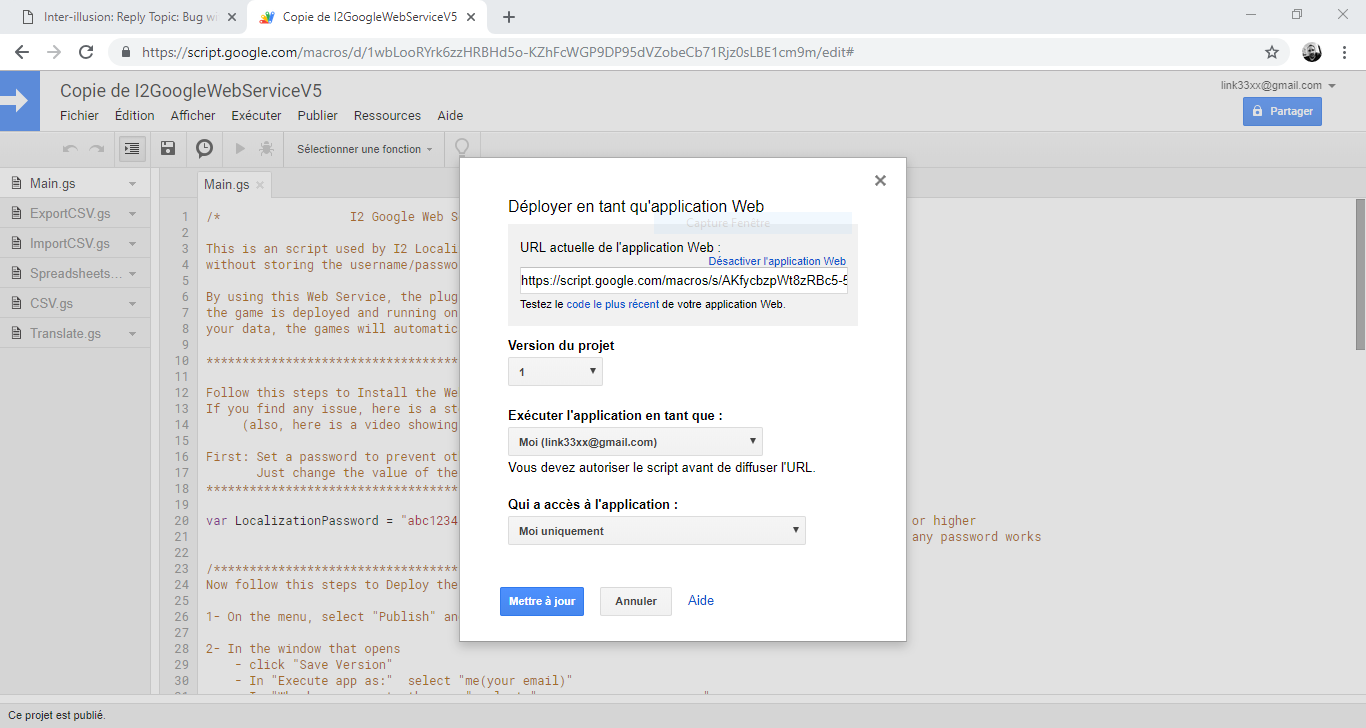Close the deploy dialog with X
The height and width of the screenshot is (728, 1366).
click(880, 181)
